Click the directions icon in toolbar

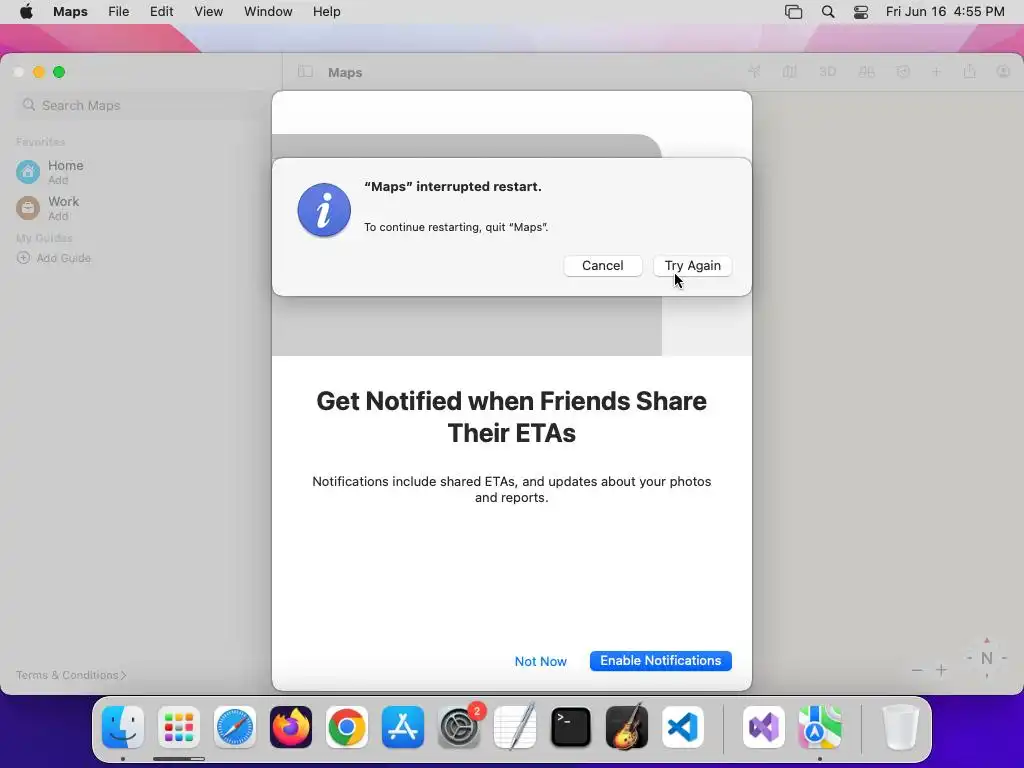pyautogui.click(x=903, y=72)
